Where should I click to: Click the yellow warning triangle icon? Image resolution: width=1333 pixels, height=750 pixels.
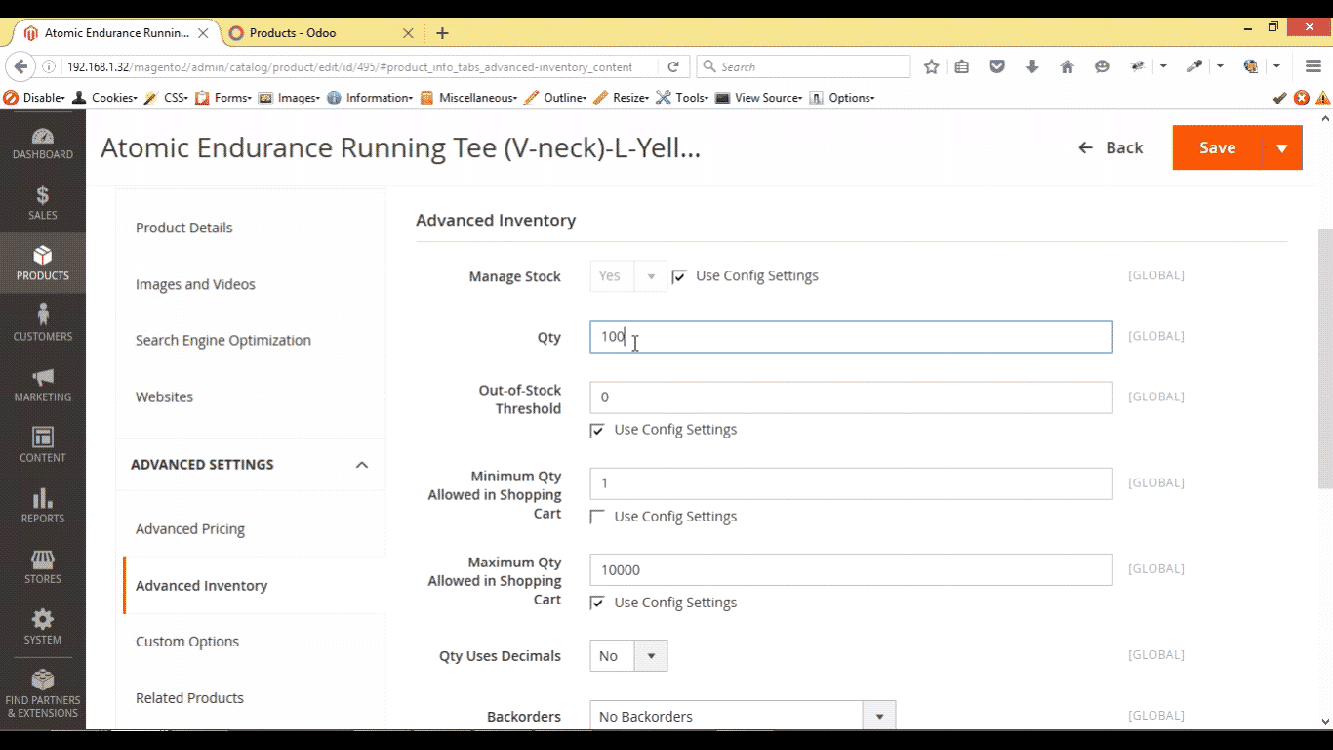1322,98
